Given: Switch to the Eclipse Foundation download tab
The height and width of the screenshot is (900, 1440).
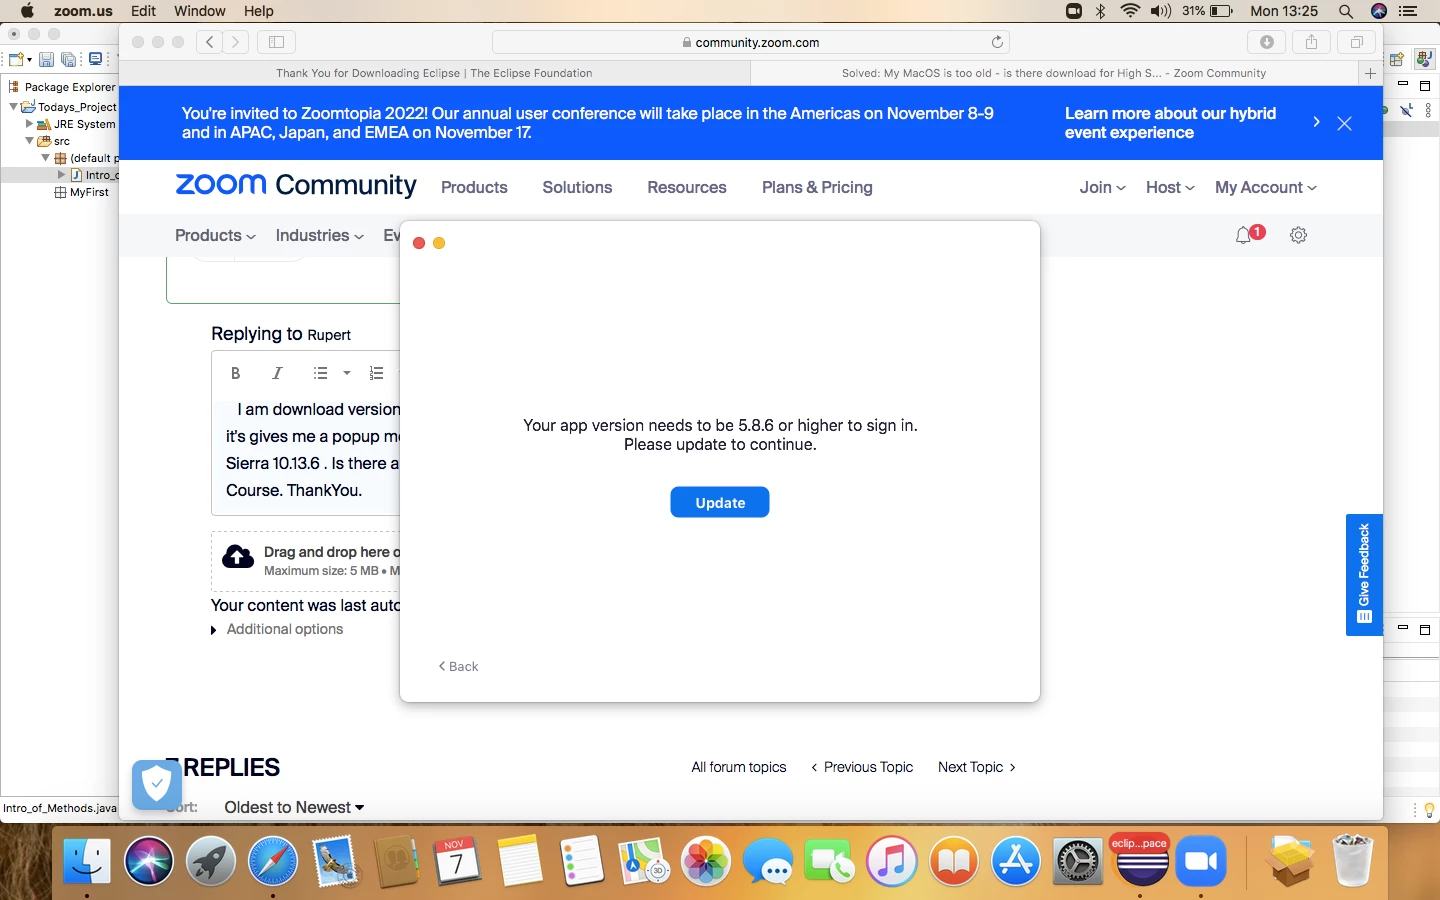Looking at the screenshot, I should 434,73.
